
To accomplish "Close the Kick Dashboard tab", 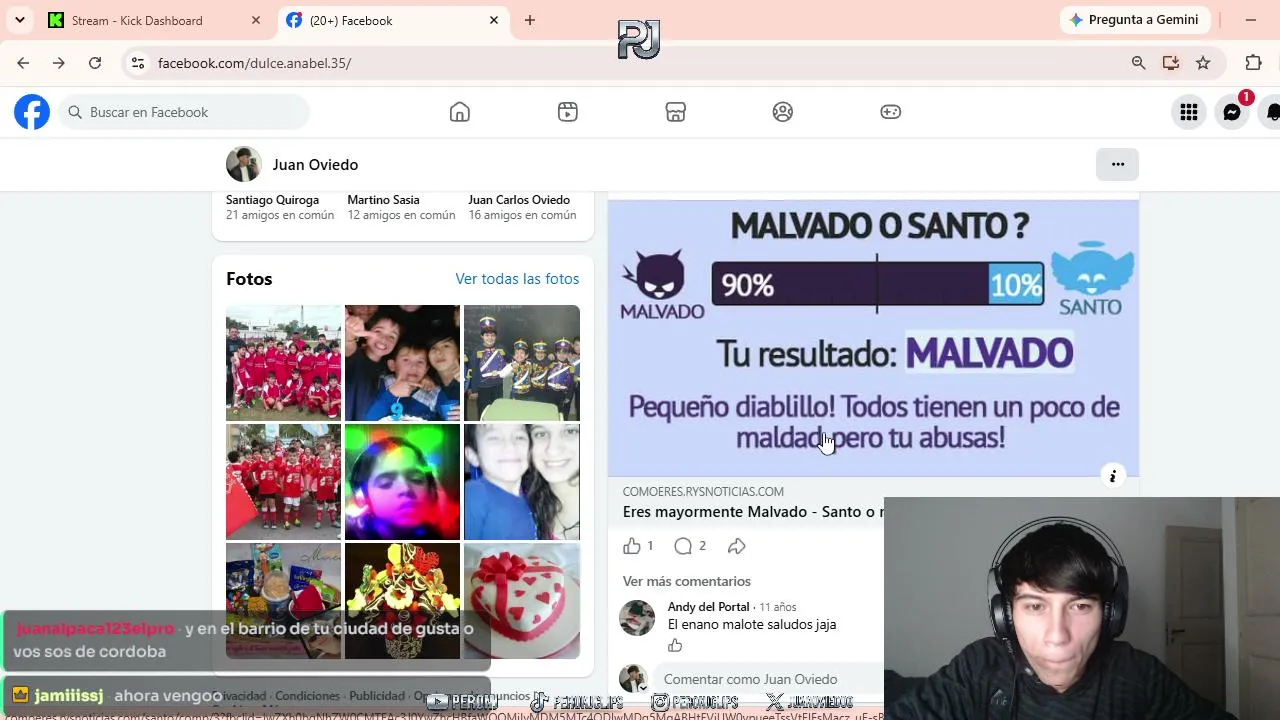I will pyautogui.click(x=256, y=20).
